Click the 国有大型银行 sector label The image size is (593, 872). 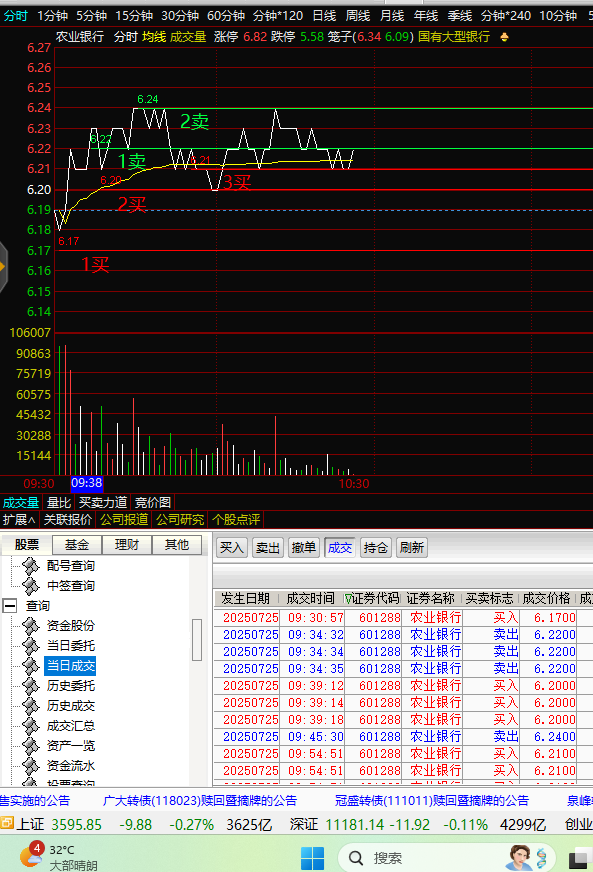click(454, 37)
